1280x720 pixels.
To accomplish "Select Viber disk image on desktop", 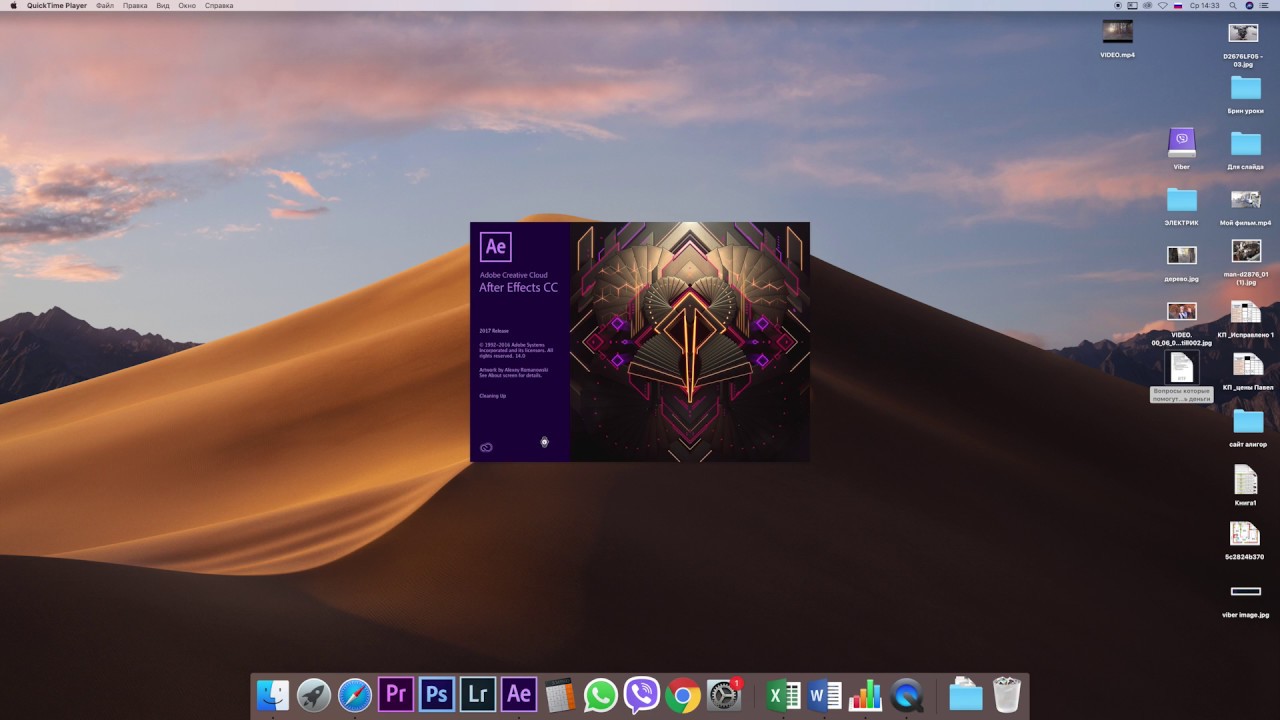I will pos(1182,143).
